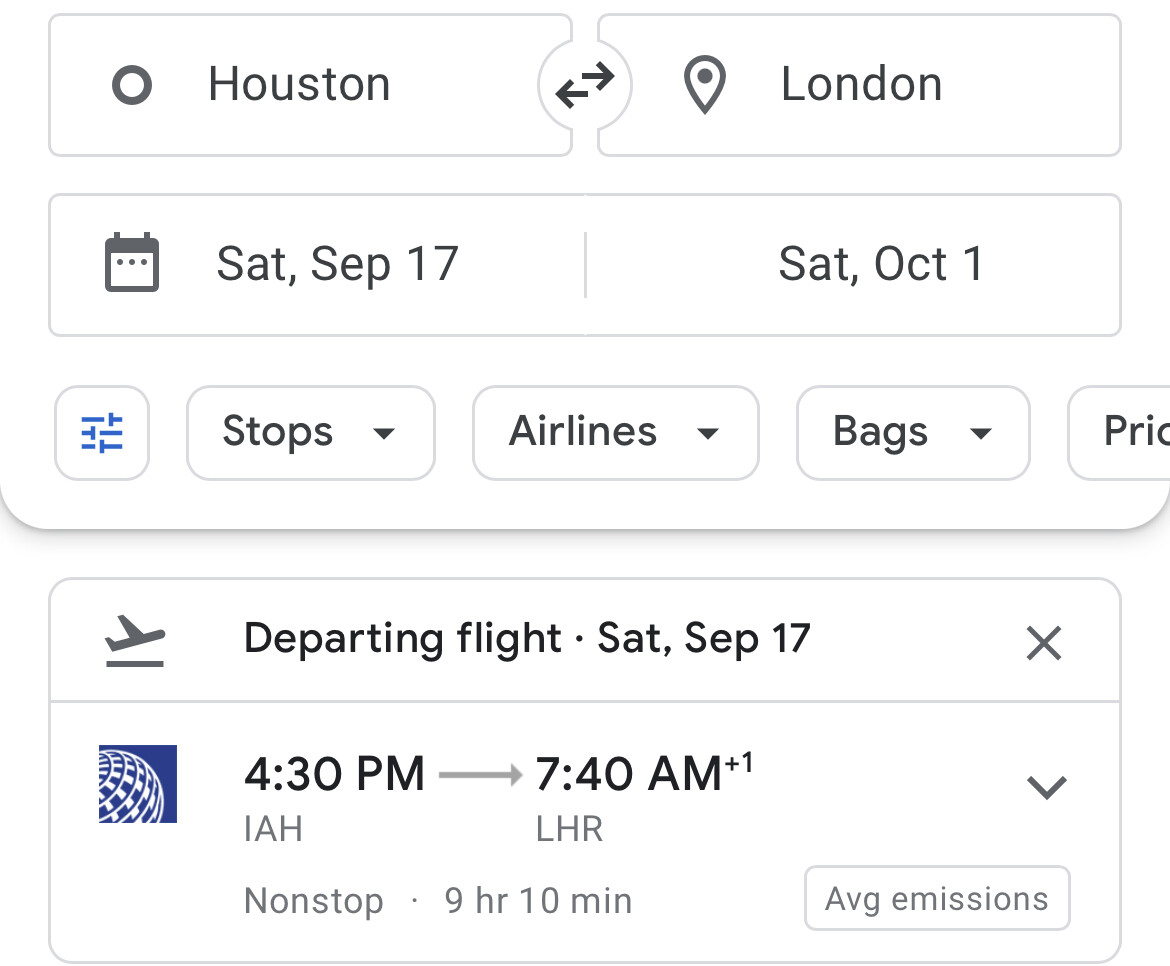Image resolution: width=1170 pixels, height=966 pixels.
Task: Click the United Airlines logo
Action: pyautogui.click(x=138, y=784)
